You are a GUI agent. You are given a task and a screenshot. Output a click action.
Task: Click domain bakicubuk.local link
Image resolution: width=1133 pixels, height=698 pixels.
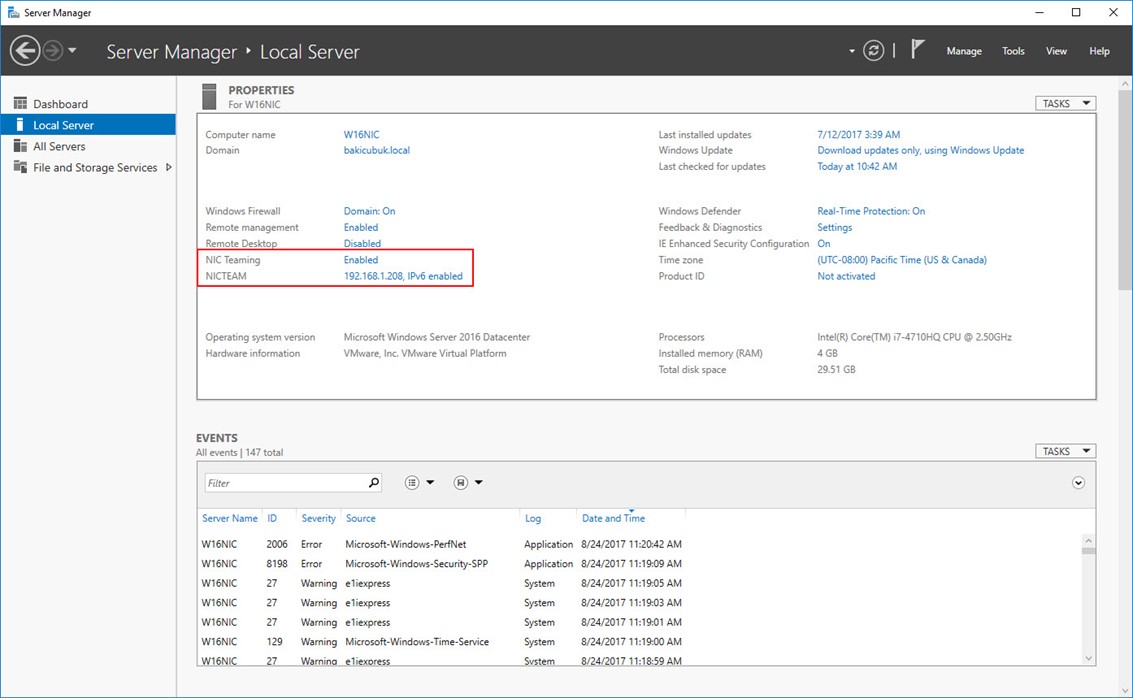pos(376,150)
